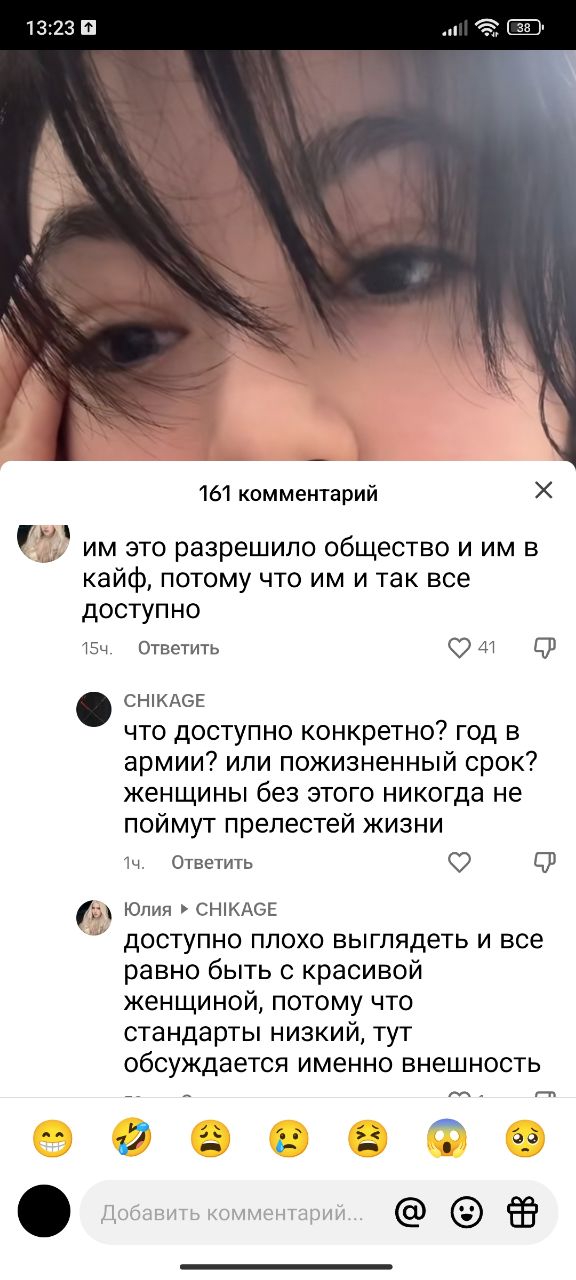
Task: Open CHIKAGE's profile avatar
Action: coord(94,709)
